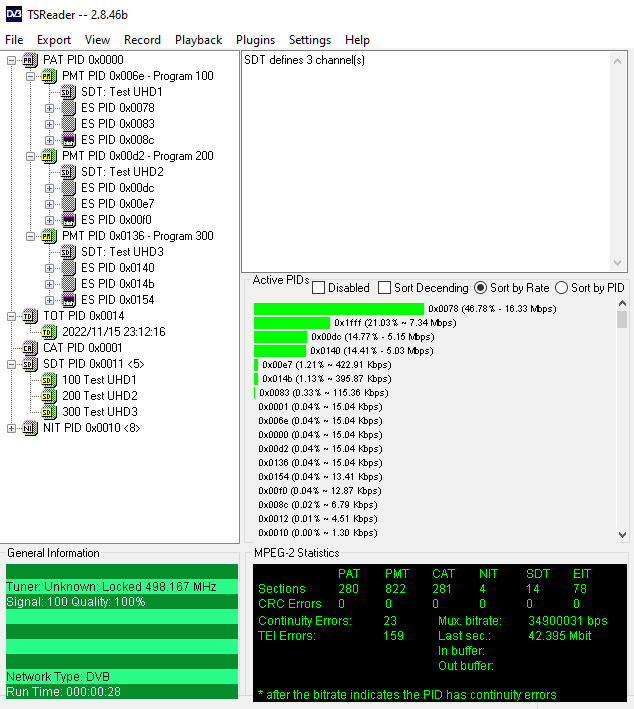Click the 0x1fff null packet bitrate bar

(x=292, y=323)
